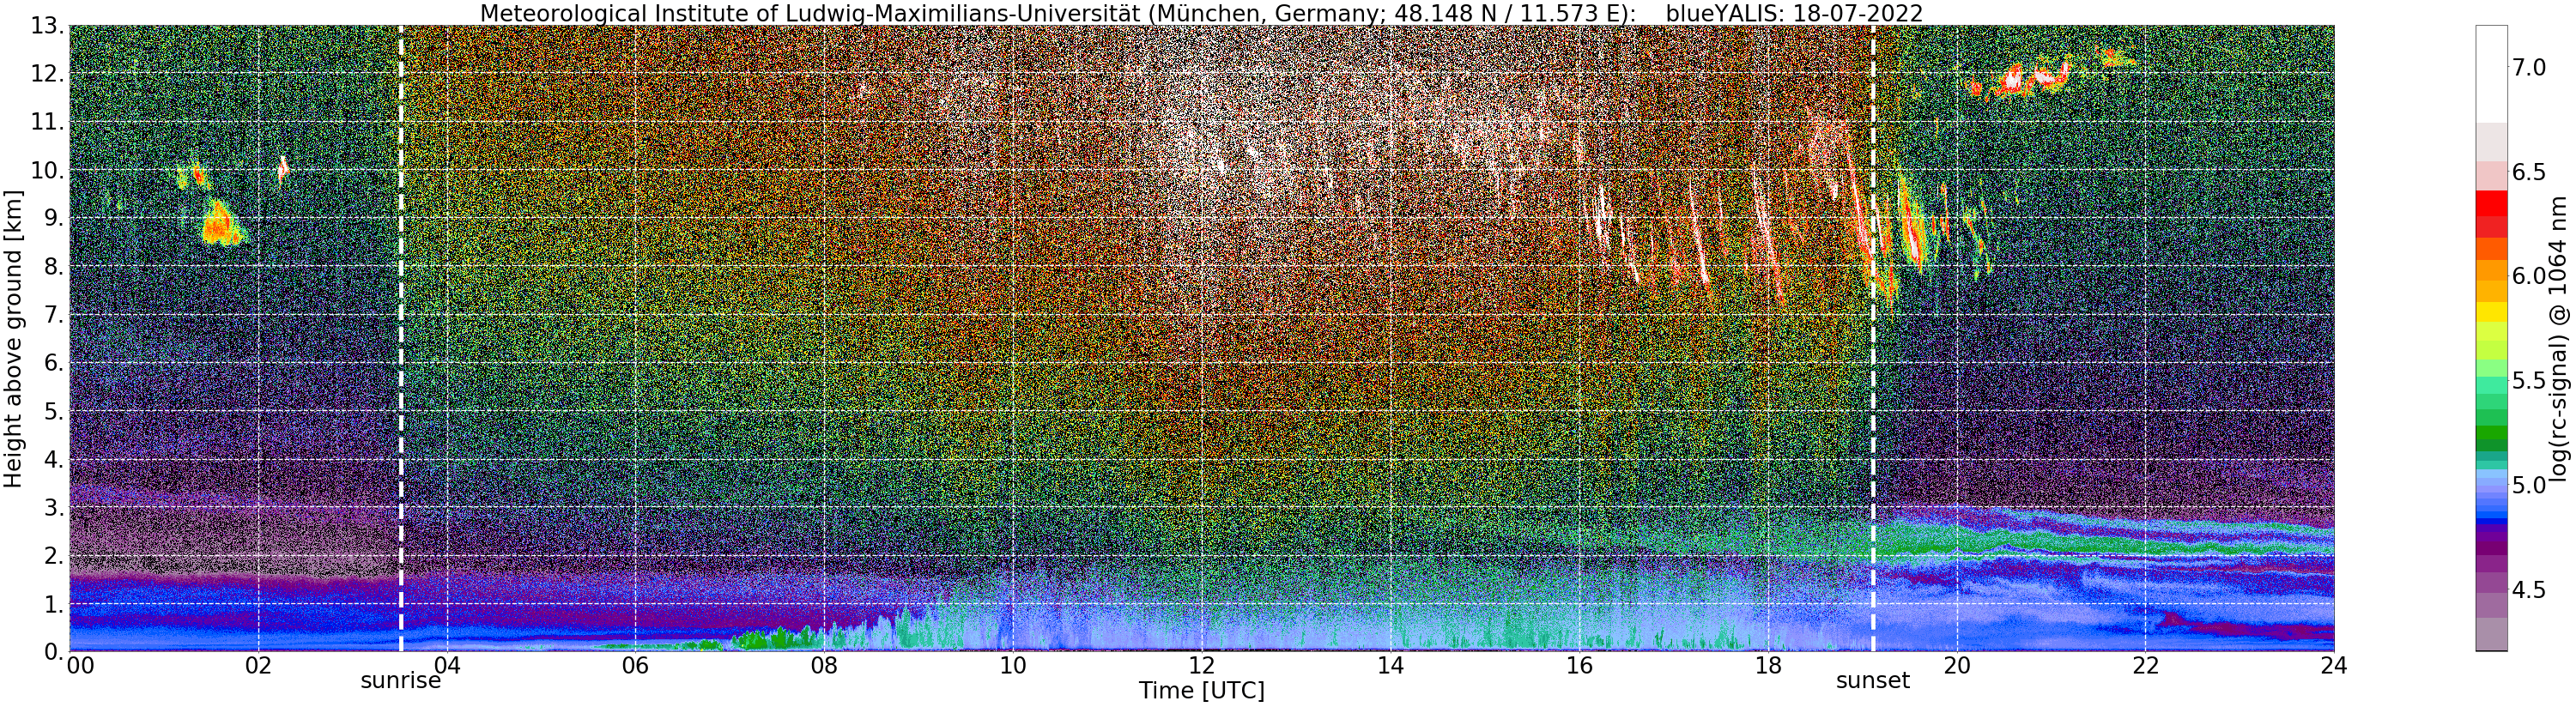Click the x-axis tick label '02'
The image size is (2576, 707).
258,666
